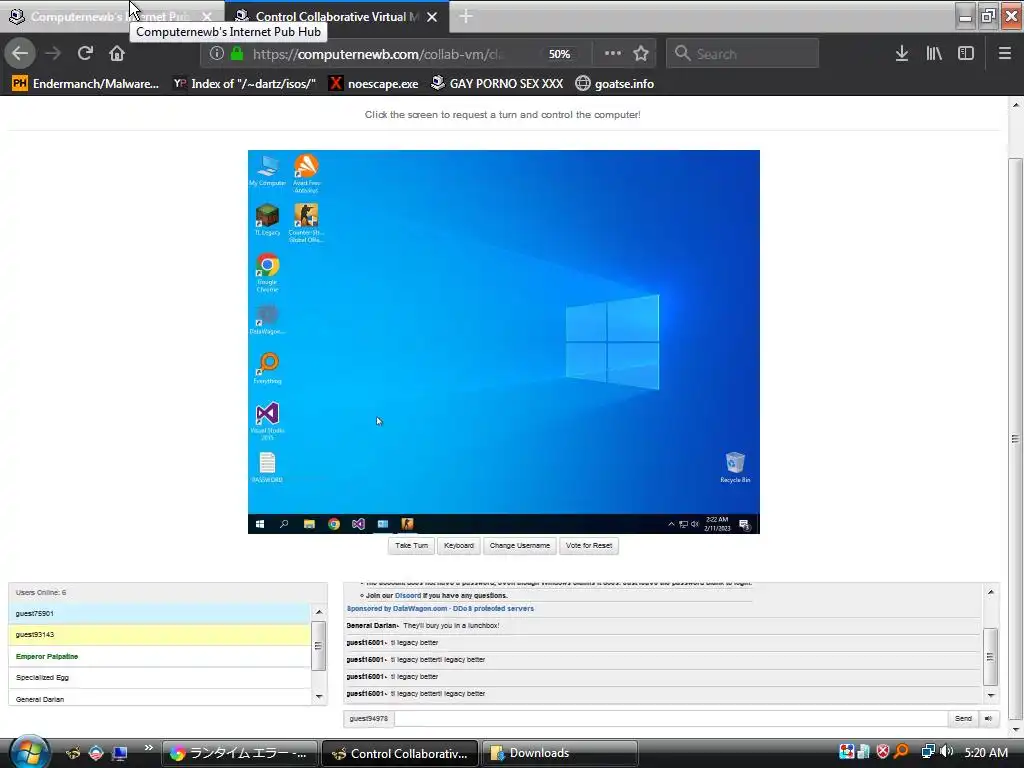The image size is (1024, 768).
Task: Click the Counter-Strike desktop icon
Action: (306, 223)
